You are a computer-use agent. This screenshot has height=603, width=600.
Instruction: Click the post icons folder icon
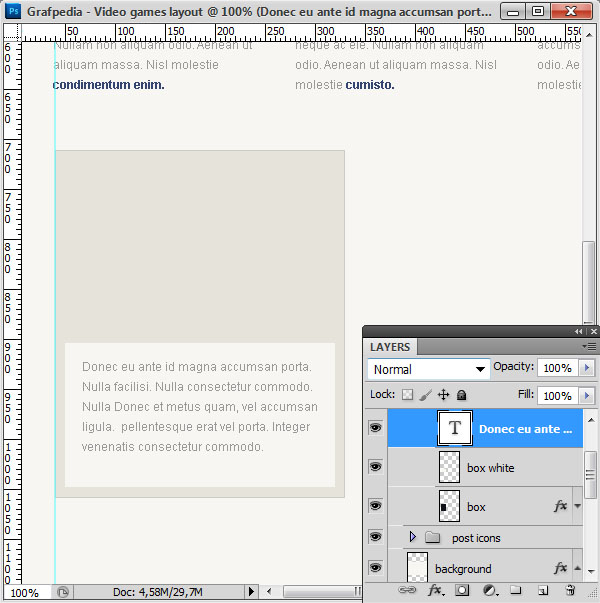point(433,537)
